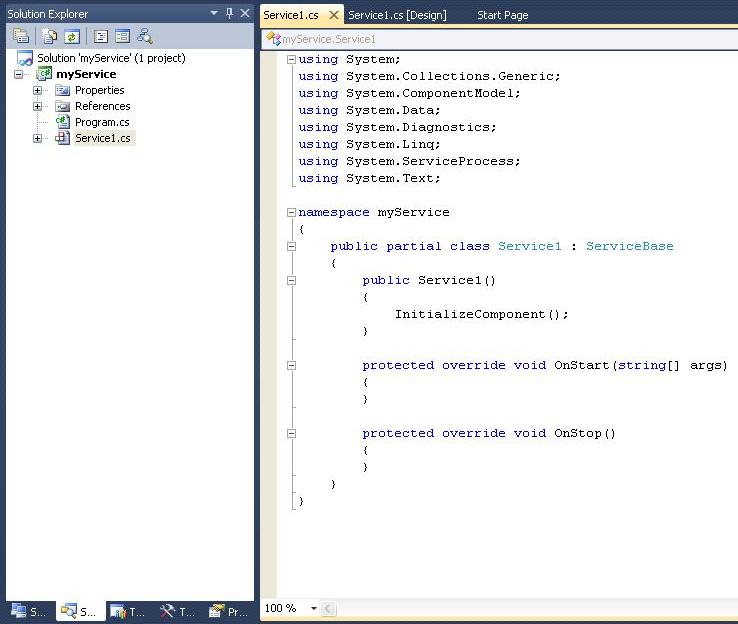Click the Properties toolbar icon in Solution Explorer
The height and width of the screenshot is (624, 738).
click(x=21, y=36)
